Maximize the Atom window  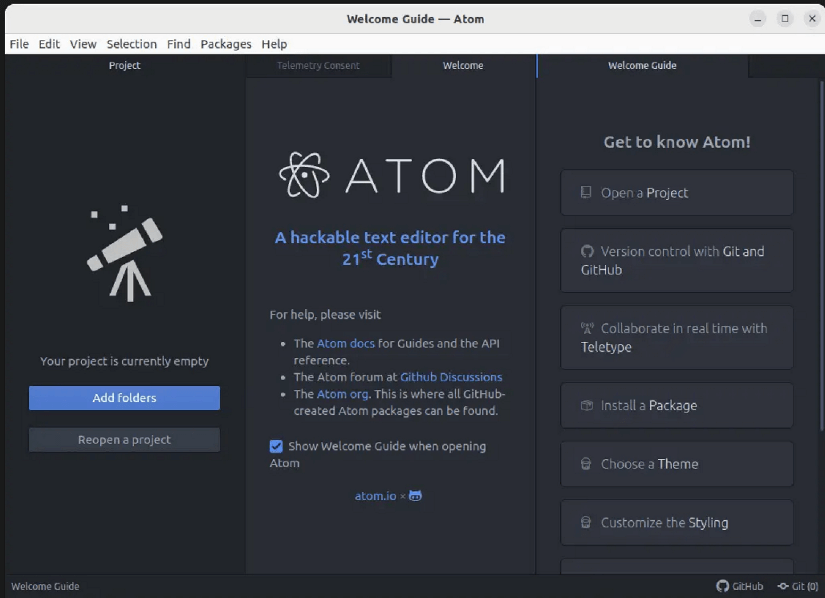(x=785, y=19)
